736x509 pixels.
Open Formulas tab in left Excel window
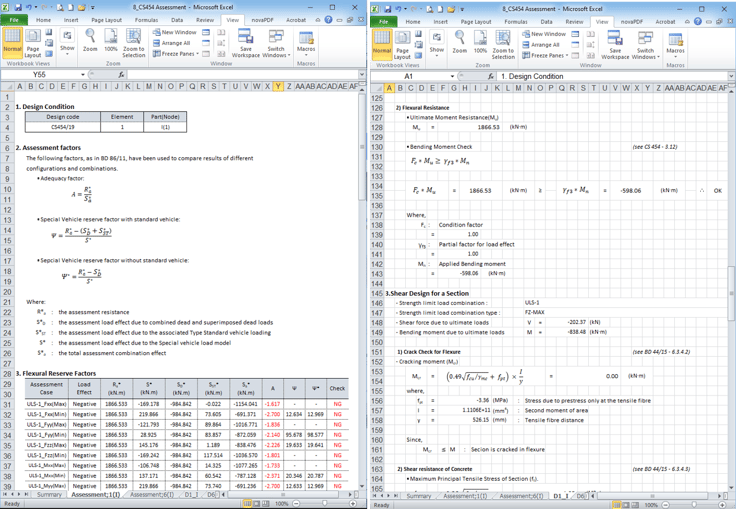coord(146,20)
